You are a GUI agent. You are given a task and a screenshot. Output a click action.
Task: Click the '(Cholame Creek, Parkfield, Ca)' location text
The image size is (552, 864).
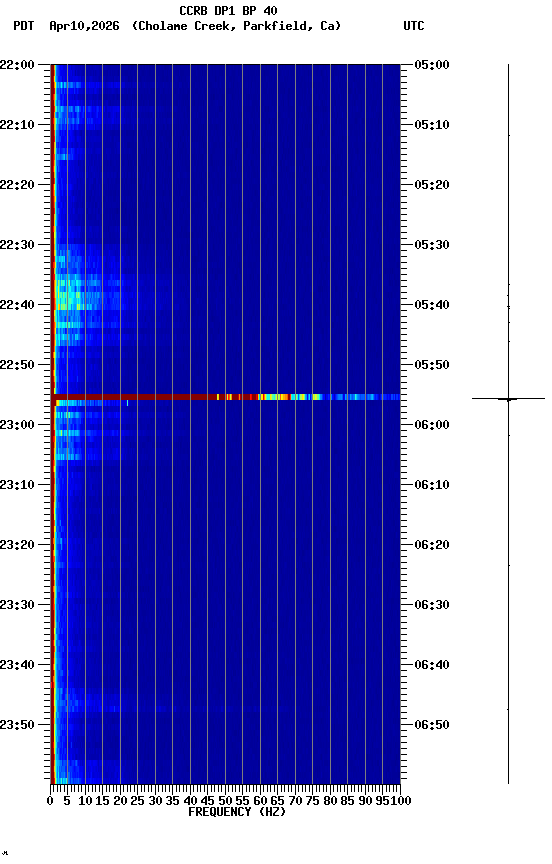pos(236,26)
